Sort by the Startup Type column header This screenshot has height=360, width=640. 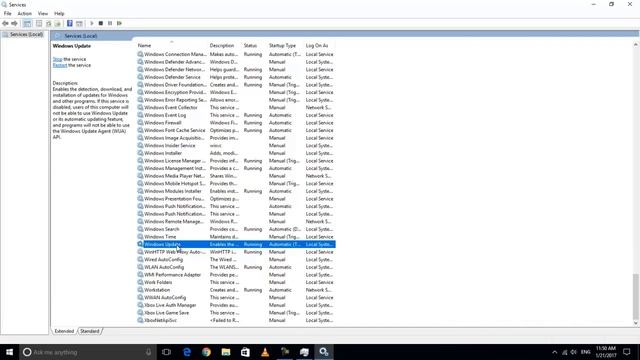(285, 46)
